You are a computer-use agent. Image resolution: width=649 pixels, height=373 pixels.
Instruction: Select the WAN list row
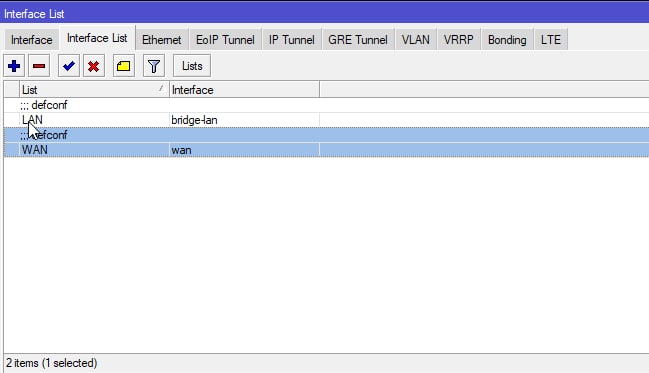(326, 150)
